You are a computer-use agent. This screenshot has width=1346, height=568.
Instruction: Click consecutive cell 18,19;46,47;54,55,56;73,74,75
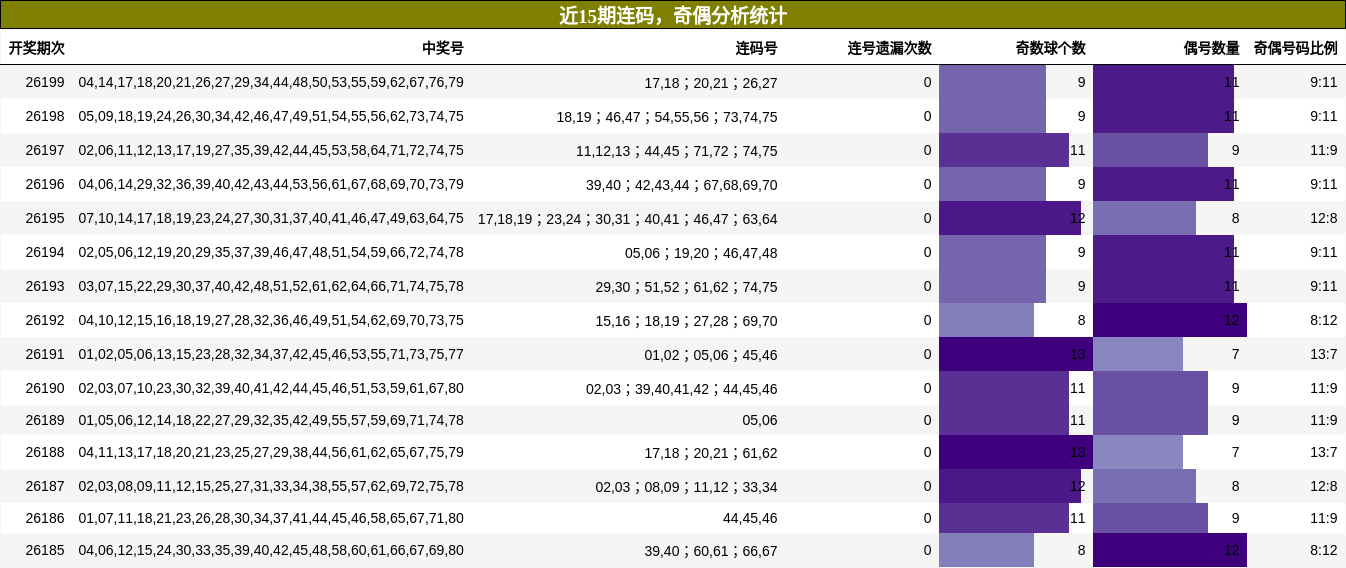667,117
